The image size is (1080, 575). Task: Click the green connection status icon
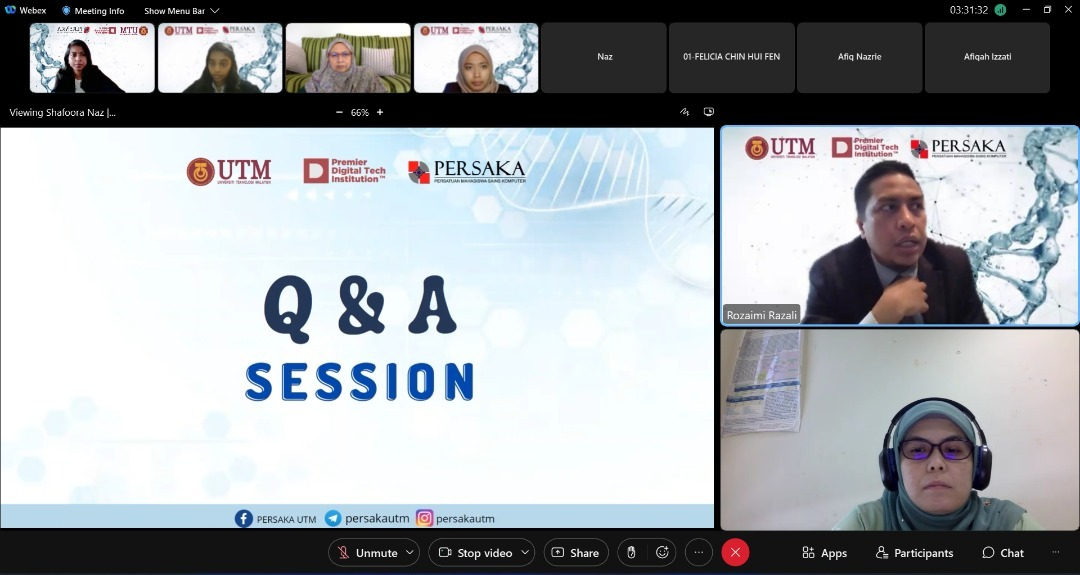click(x=1000, y=10)
